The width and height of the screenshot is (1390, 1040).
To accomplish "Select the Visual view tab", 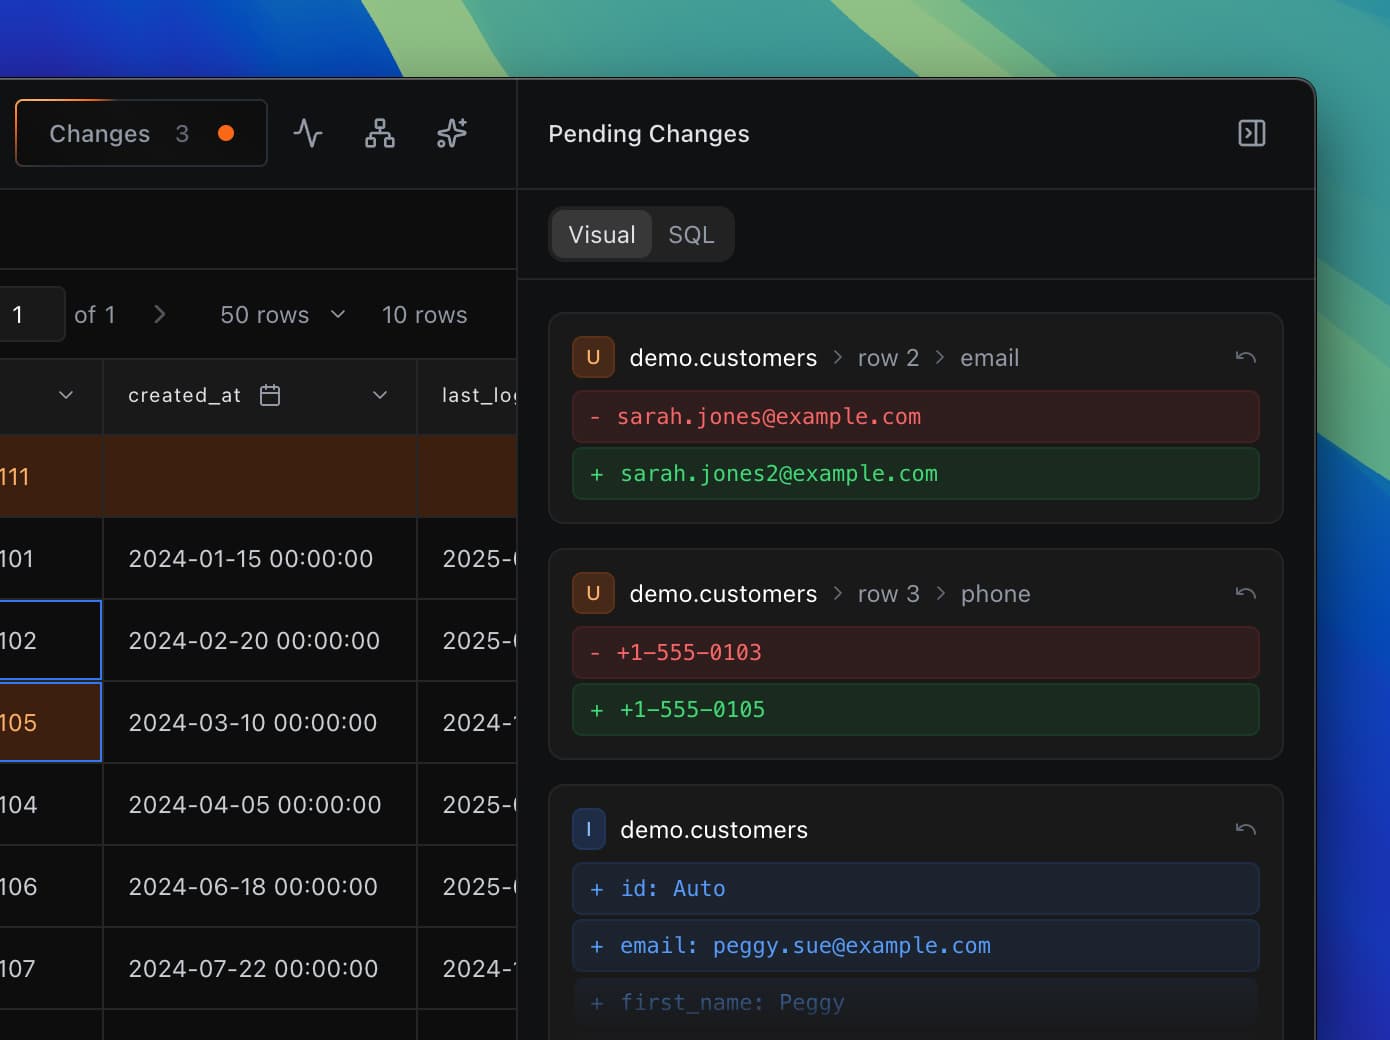I will (602, 235).
